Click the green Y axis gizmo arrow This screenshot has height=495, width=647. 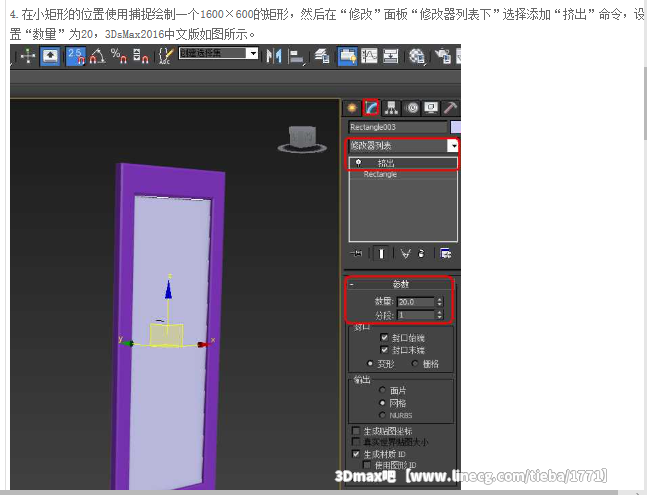coord(129,343)
